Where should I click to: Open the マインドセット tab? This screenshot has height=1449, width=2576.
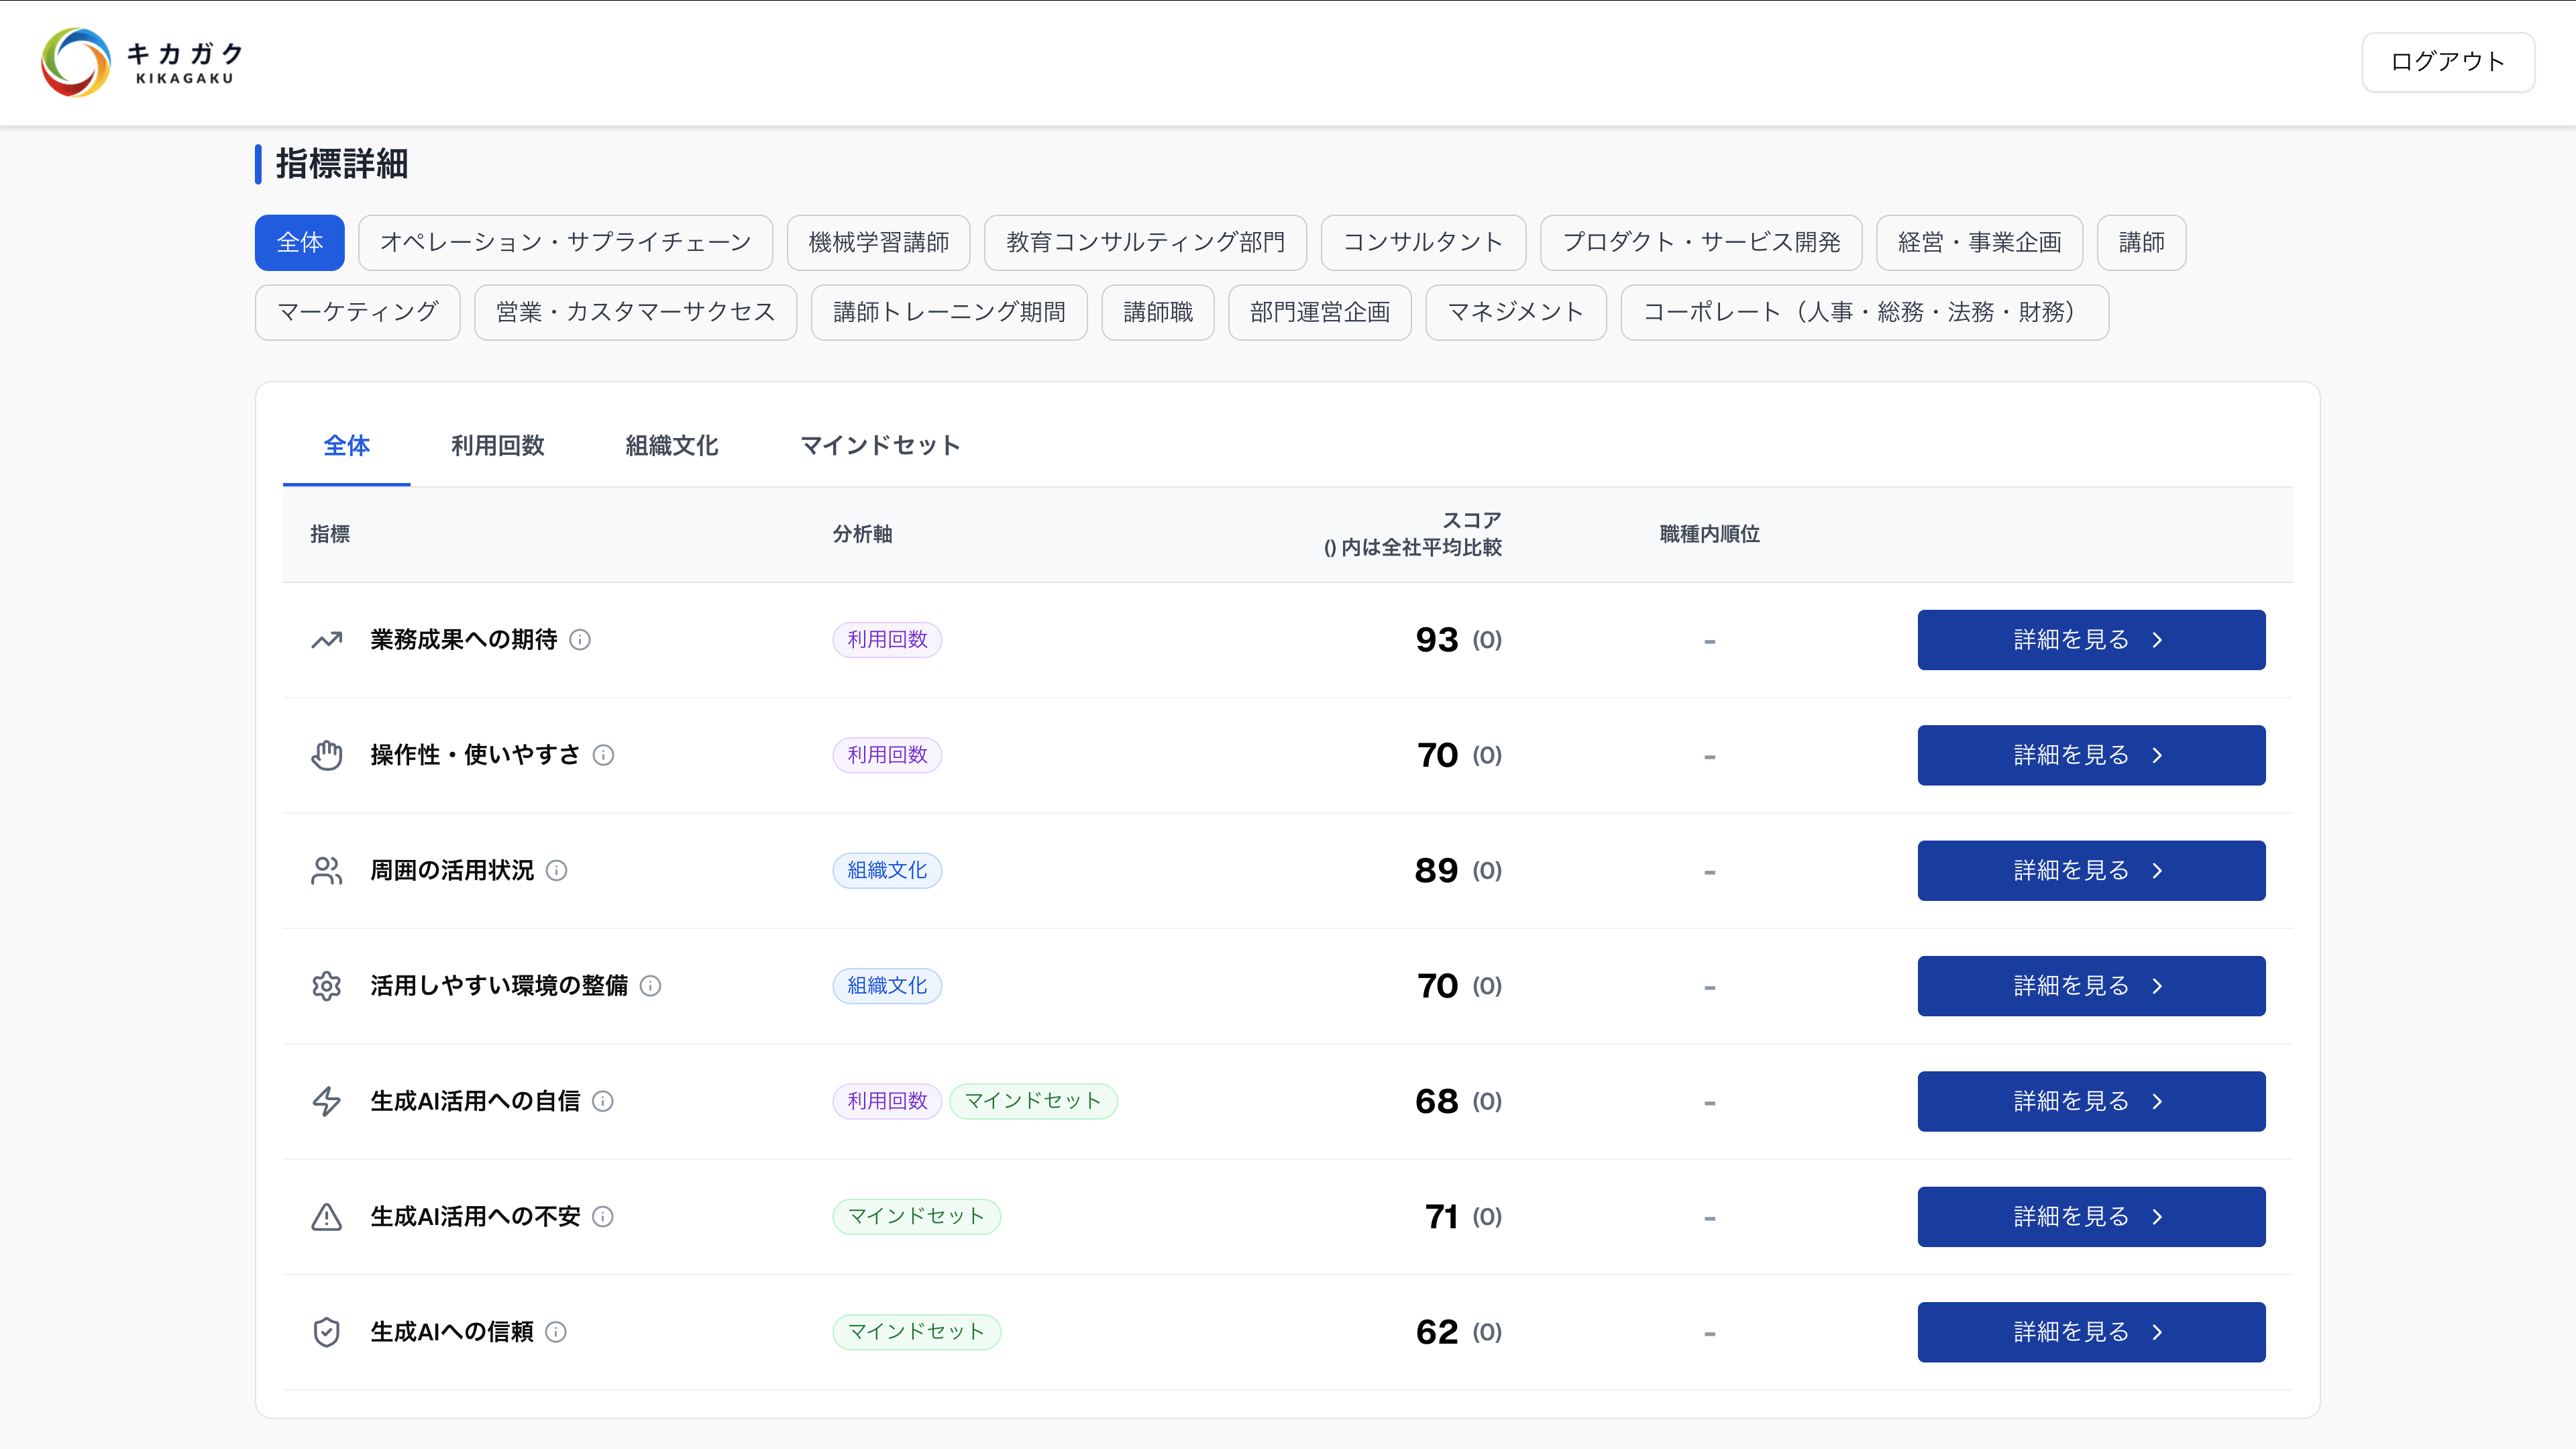tap(879, 446)
